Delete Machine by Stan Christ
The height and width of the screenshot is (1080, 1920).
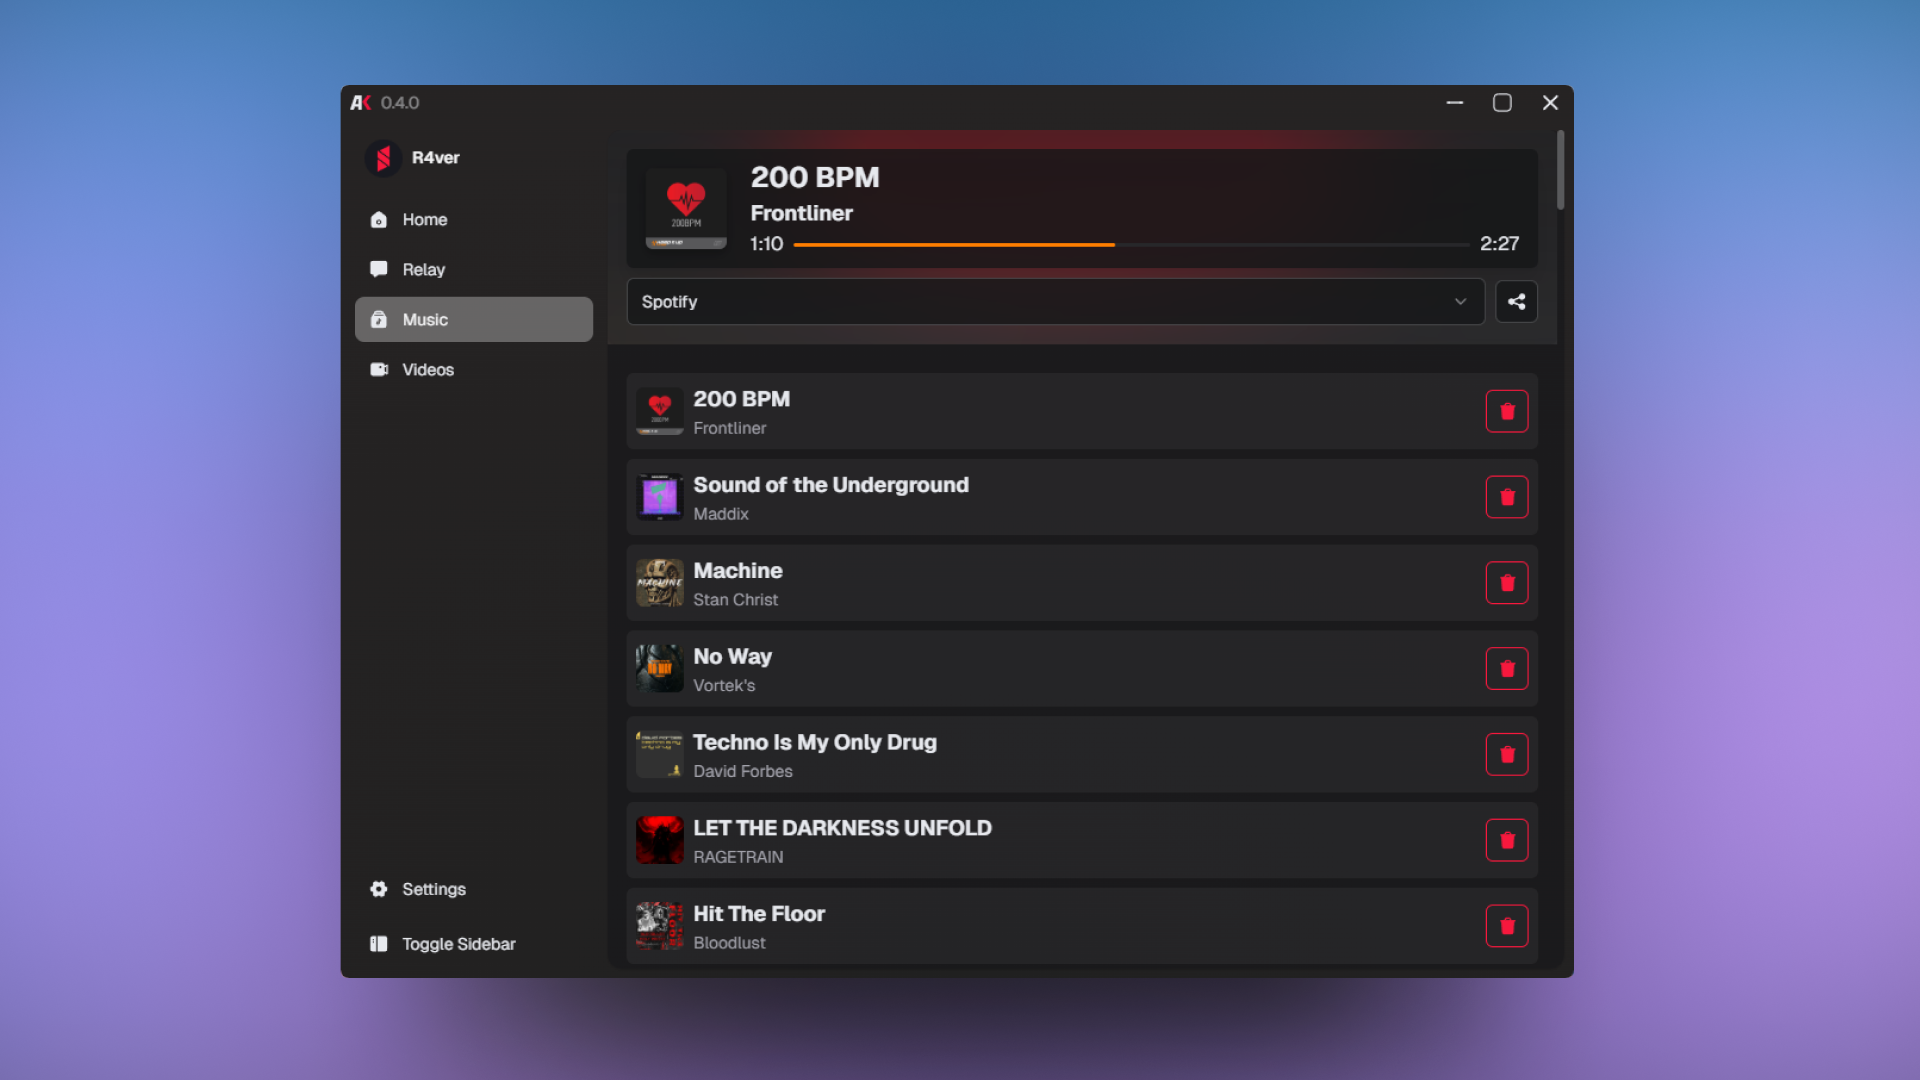click(x=1507, y=583)
